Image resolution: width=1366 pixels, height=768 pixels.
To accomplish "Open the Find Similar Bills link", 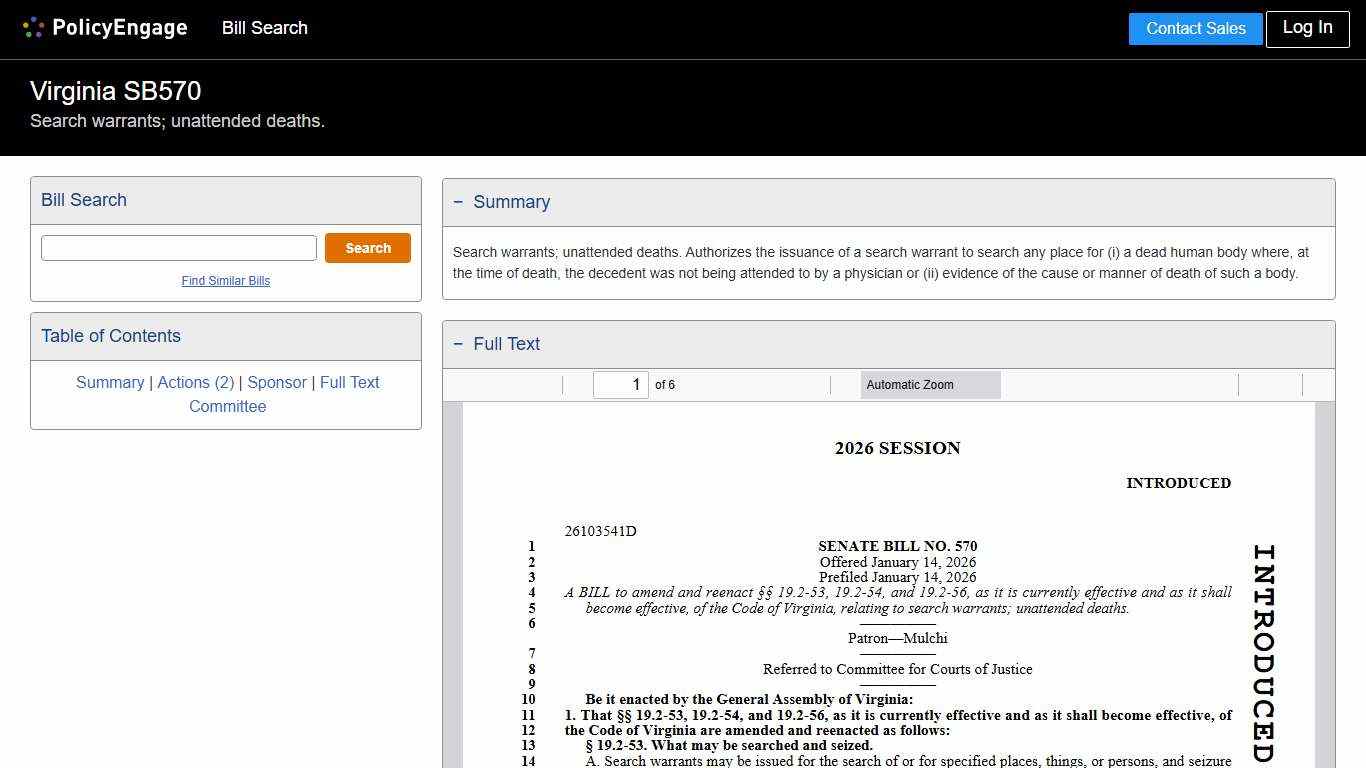I will point(226,281).
